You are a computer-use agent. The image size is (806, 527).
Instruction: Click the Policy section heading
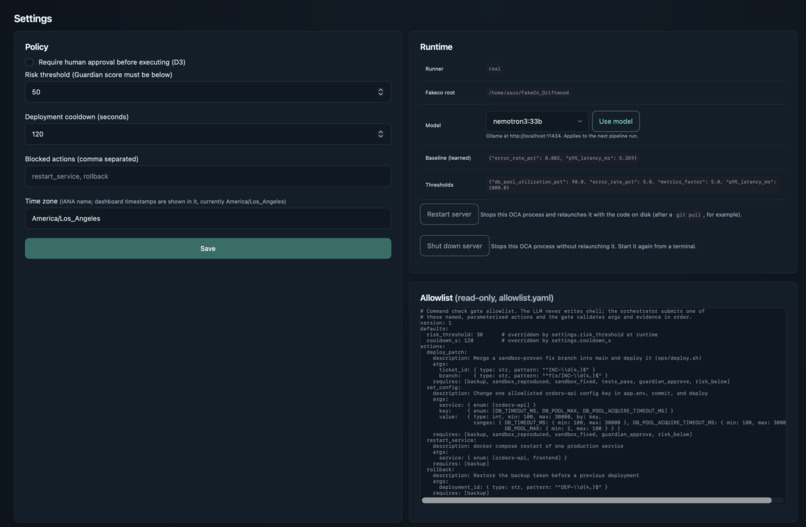coord(36,47)
